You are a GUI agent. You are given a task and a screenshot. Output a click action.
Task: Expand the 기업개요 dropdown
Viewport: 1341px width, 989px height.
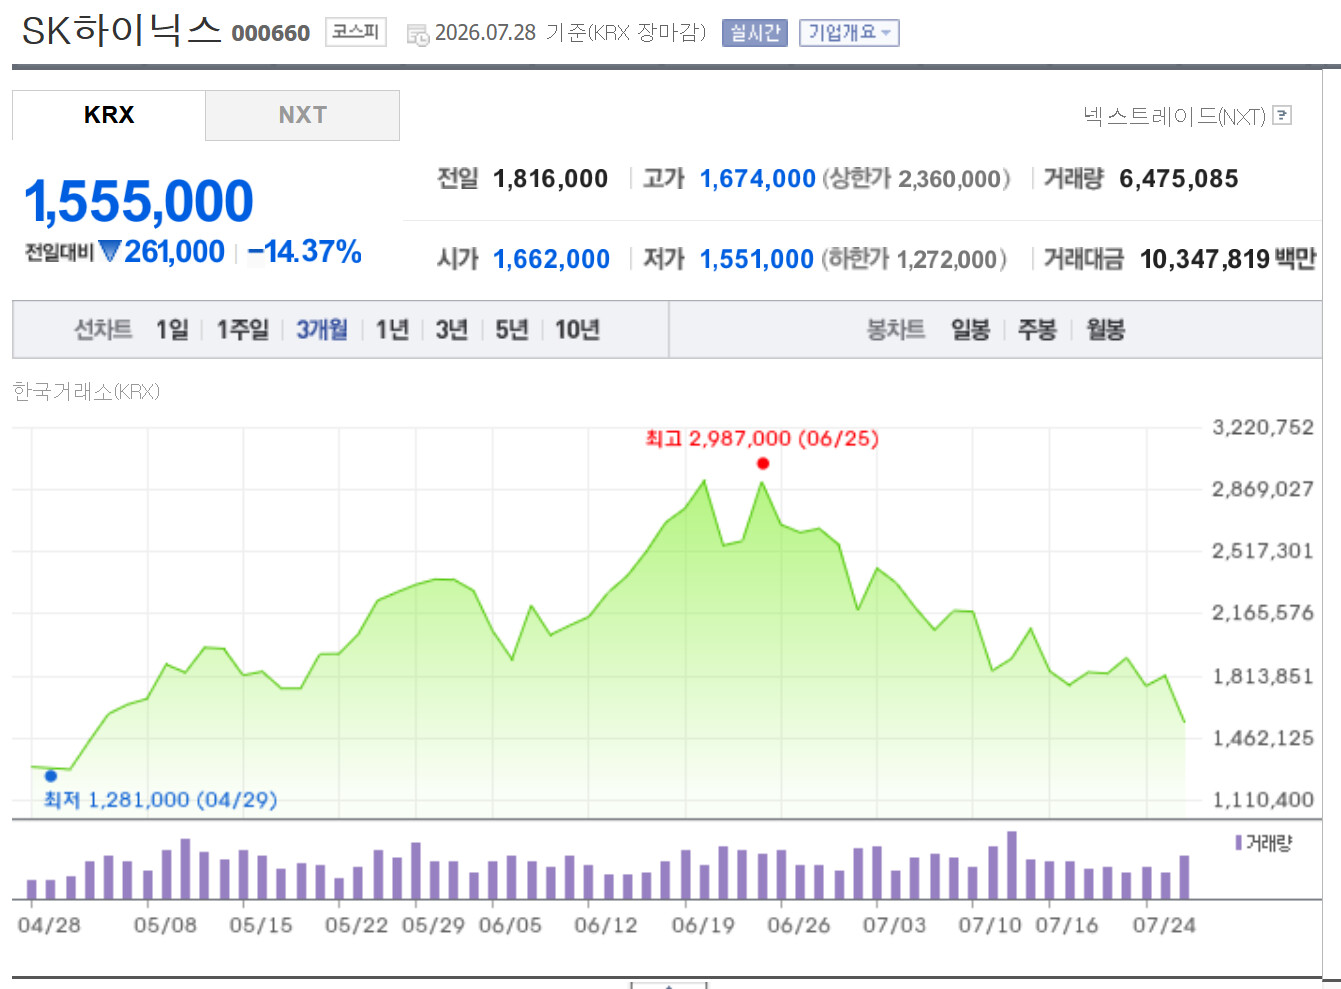tap(849, 33)
